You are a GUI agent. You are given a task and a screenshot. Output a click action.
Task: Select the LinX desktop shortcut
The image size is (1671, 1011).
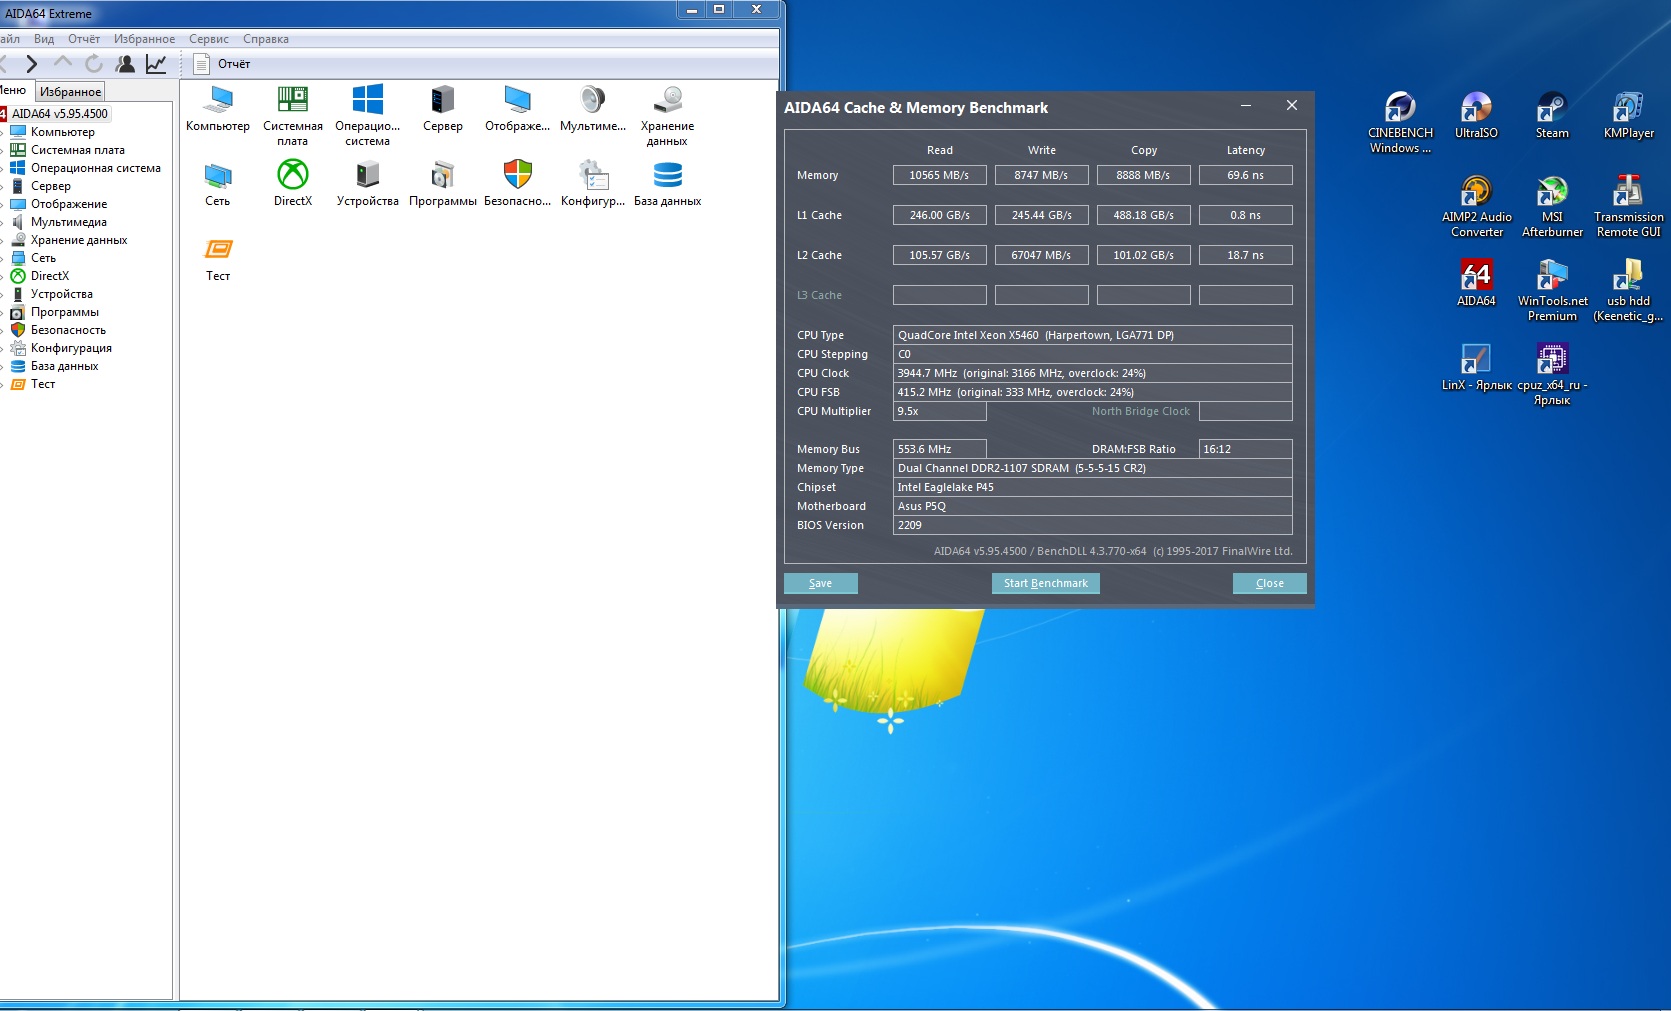coord(1476,367)
